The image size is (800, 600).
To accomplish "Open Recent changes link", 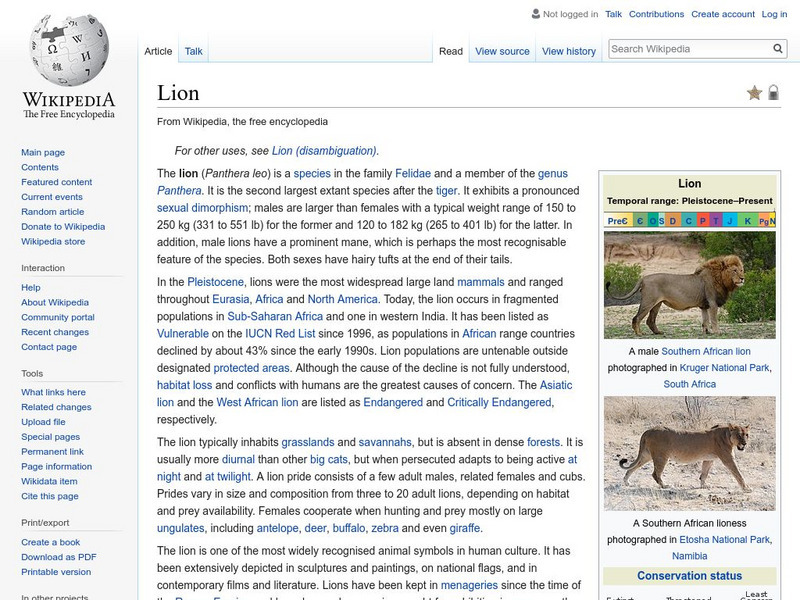I will tap(55, 332).
